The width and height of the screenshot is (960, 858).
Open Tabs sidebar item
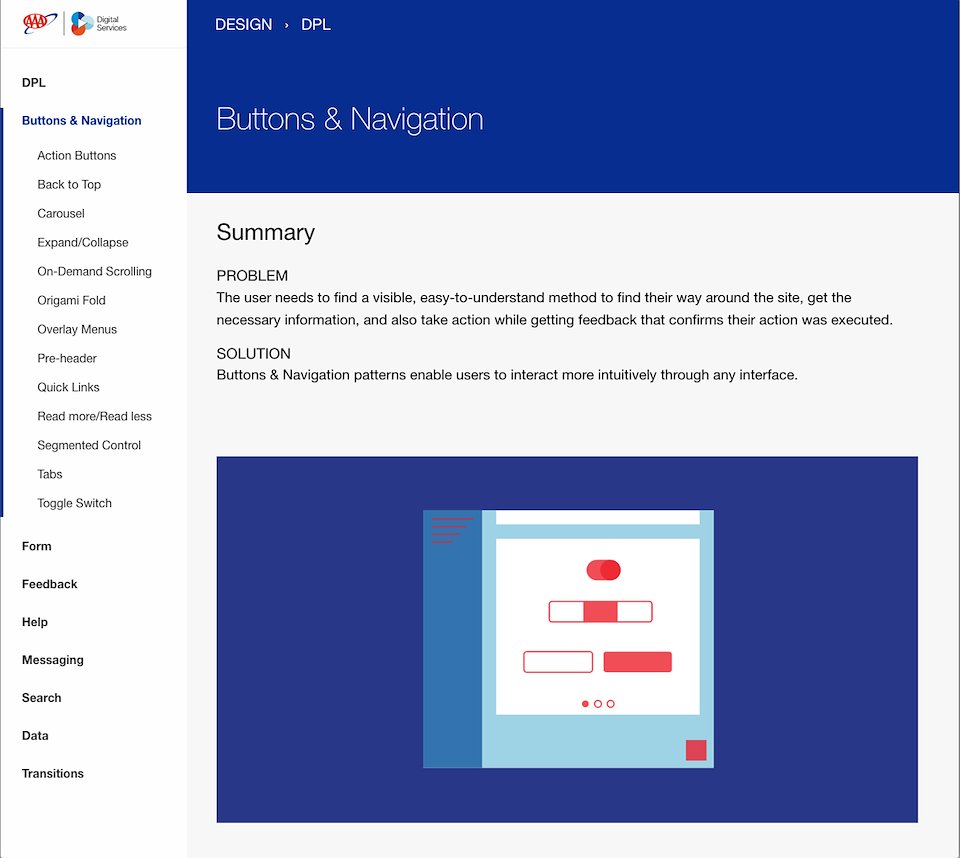50,474
